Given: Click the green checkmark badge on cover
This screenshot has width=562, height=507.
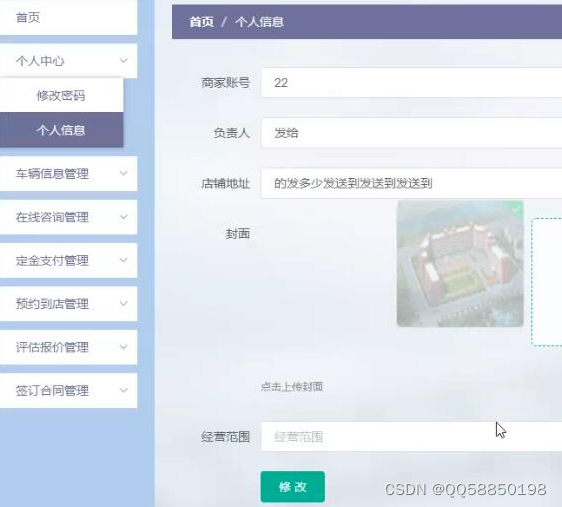Looking at the screenshot, I should [516, 208].
